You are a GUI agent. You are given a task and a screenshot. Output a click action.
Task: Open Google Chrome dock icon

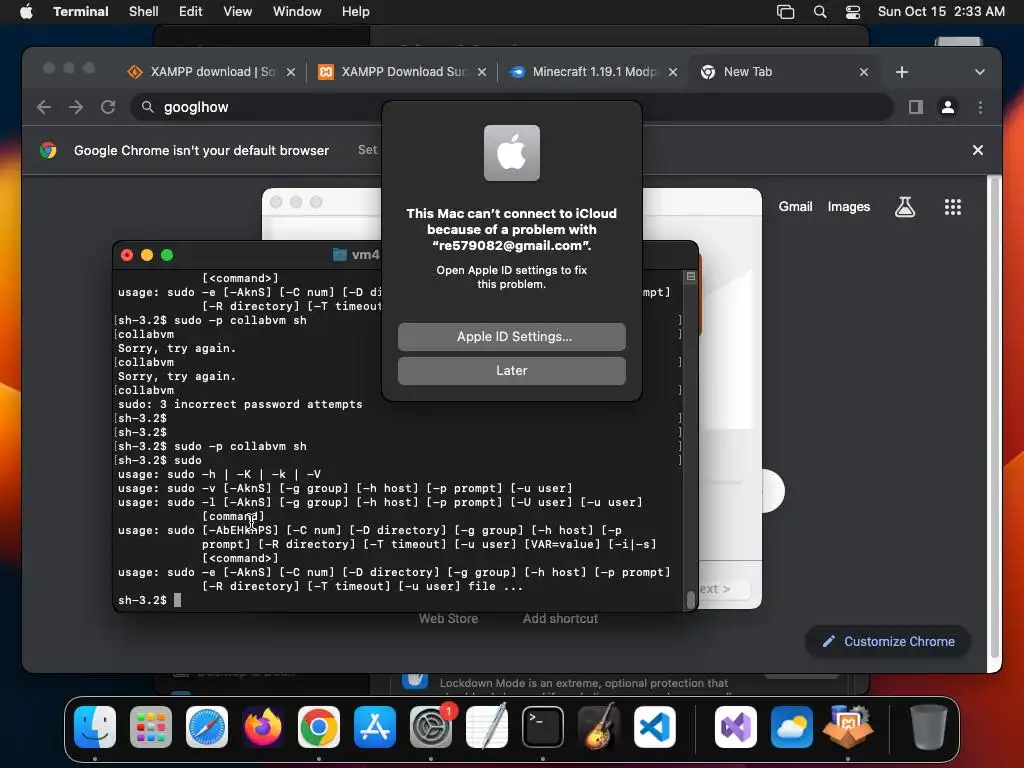click(319, 726)
